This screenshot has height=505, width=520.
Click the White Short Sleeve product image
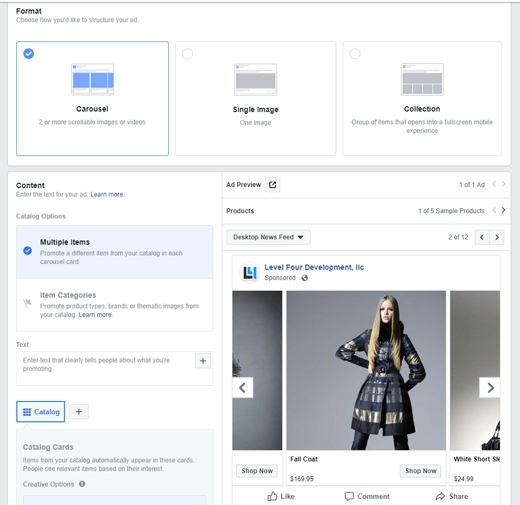(475, 370)
